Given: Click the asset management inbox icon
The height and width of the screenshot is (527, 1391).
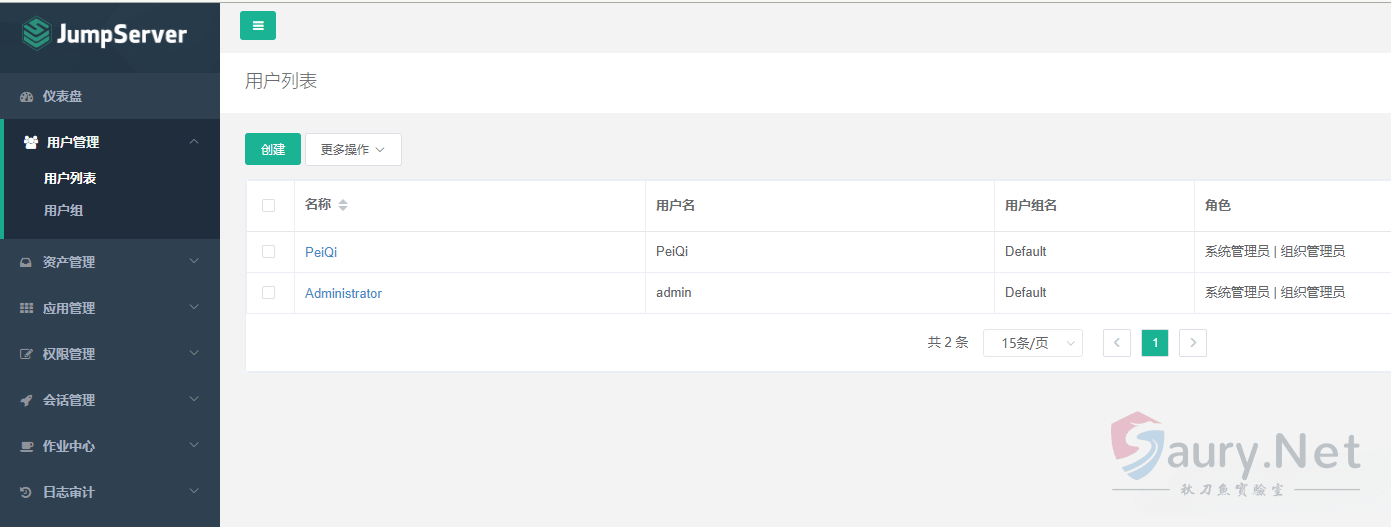Looking at the screenshot, I should tap(27, 263).
